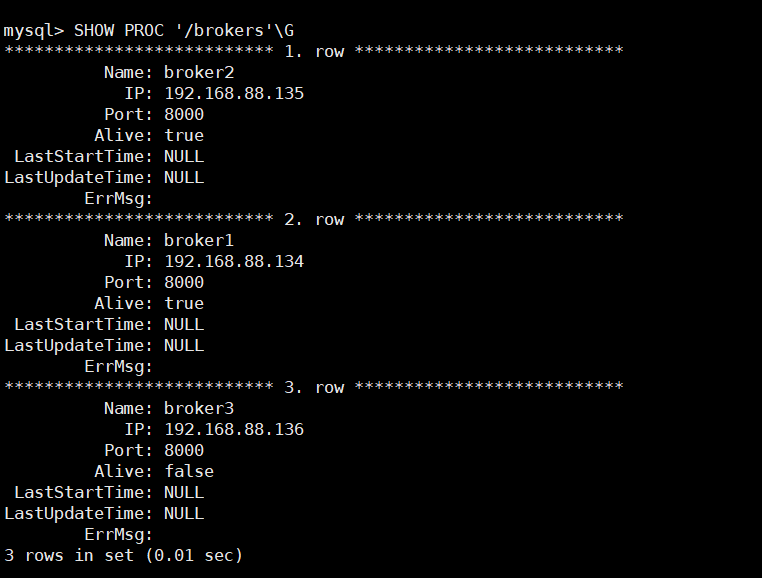762x578 pixels.
Task: Click IP address 192.168.88.134
Action: tap(234, 262)
